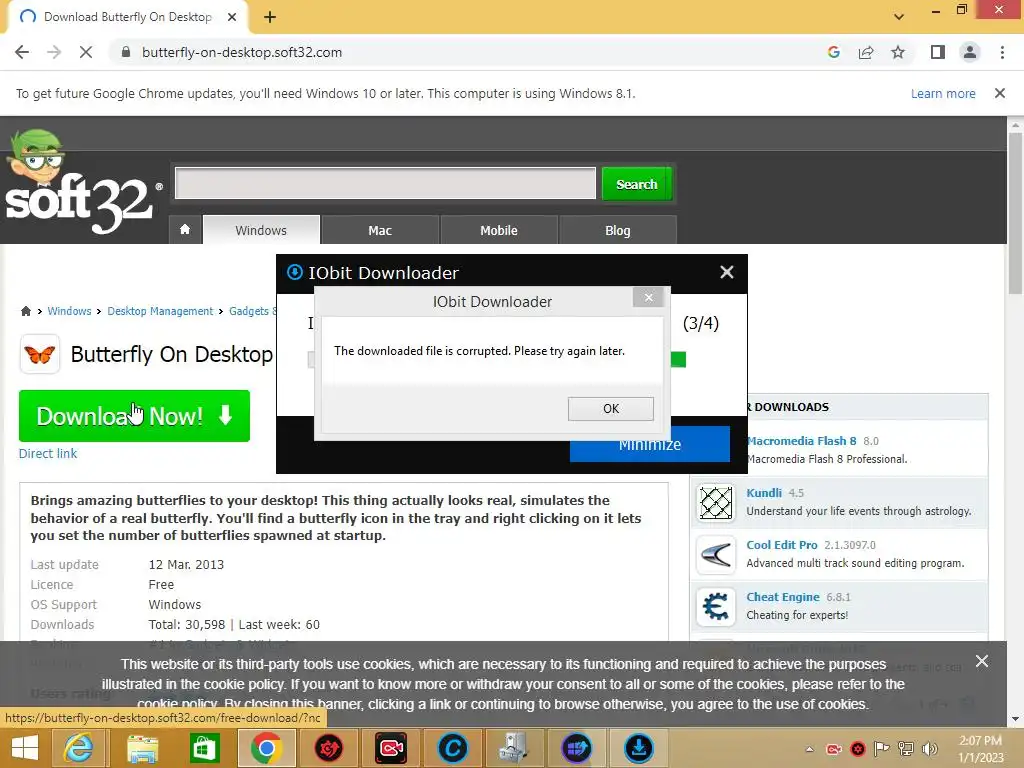Go back in Chrome

[x=22, y=52]
